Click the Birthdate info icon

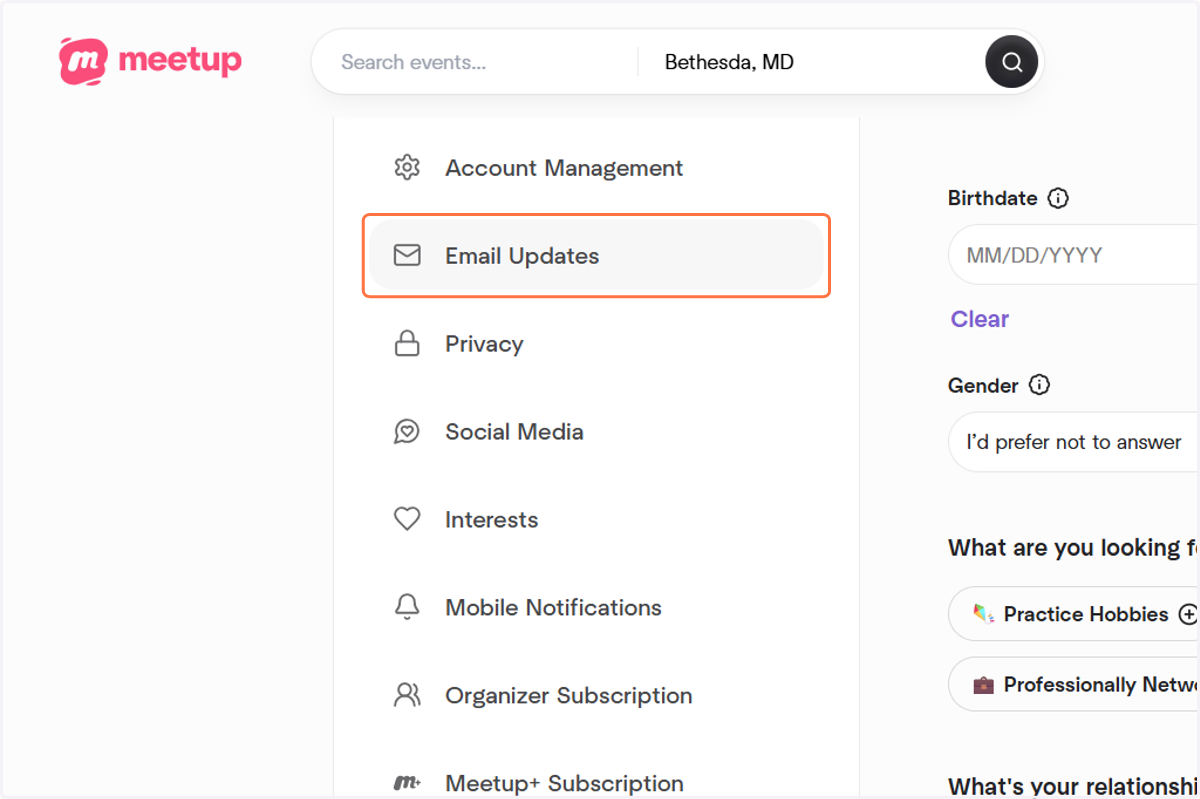1058,198
